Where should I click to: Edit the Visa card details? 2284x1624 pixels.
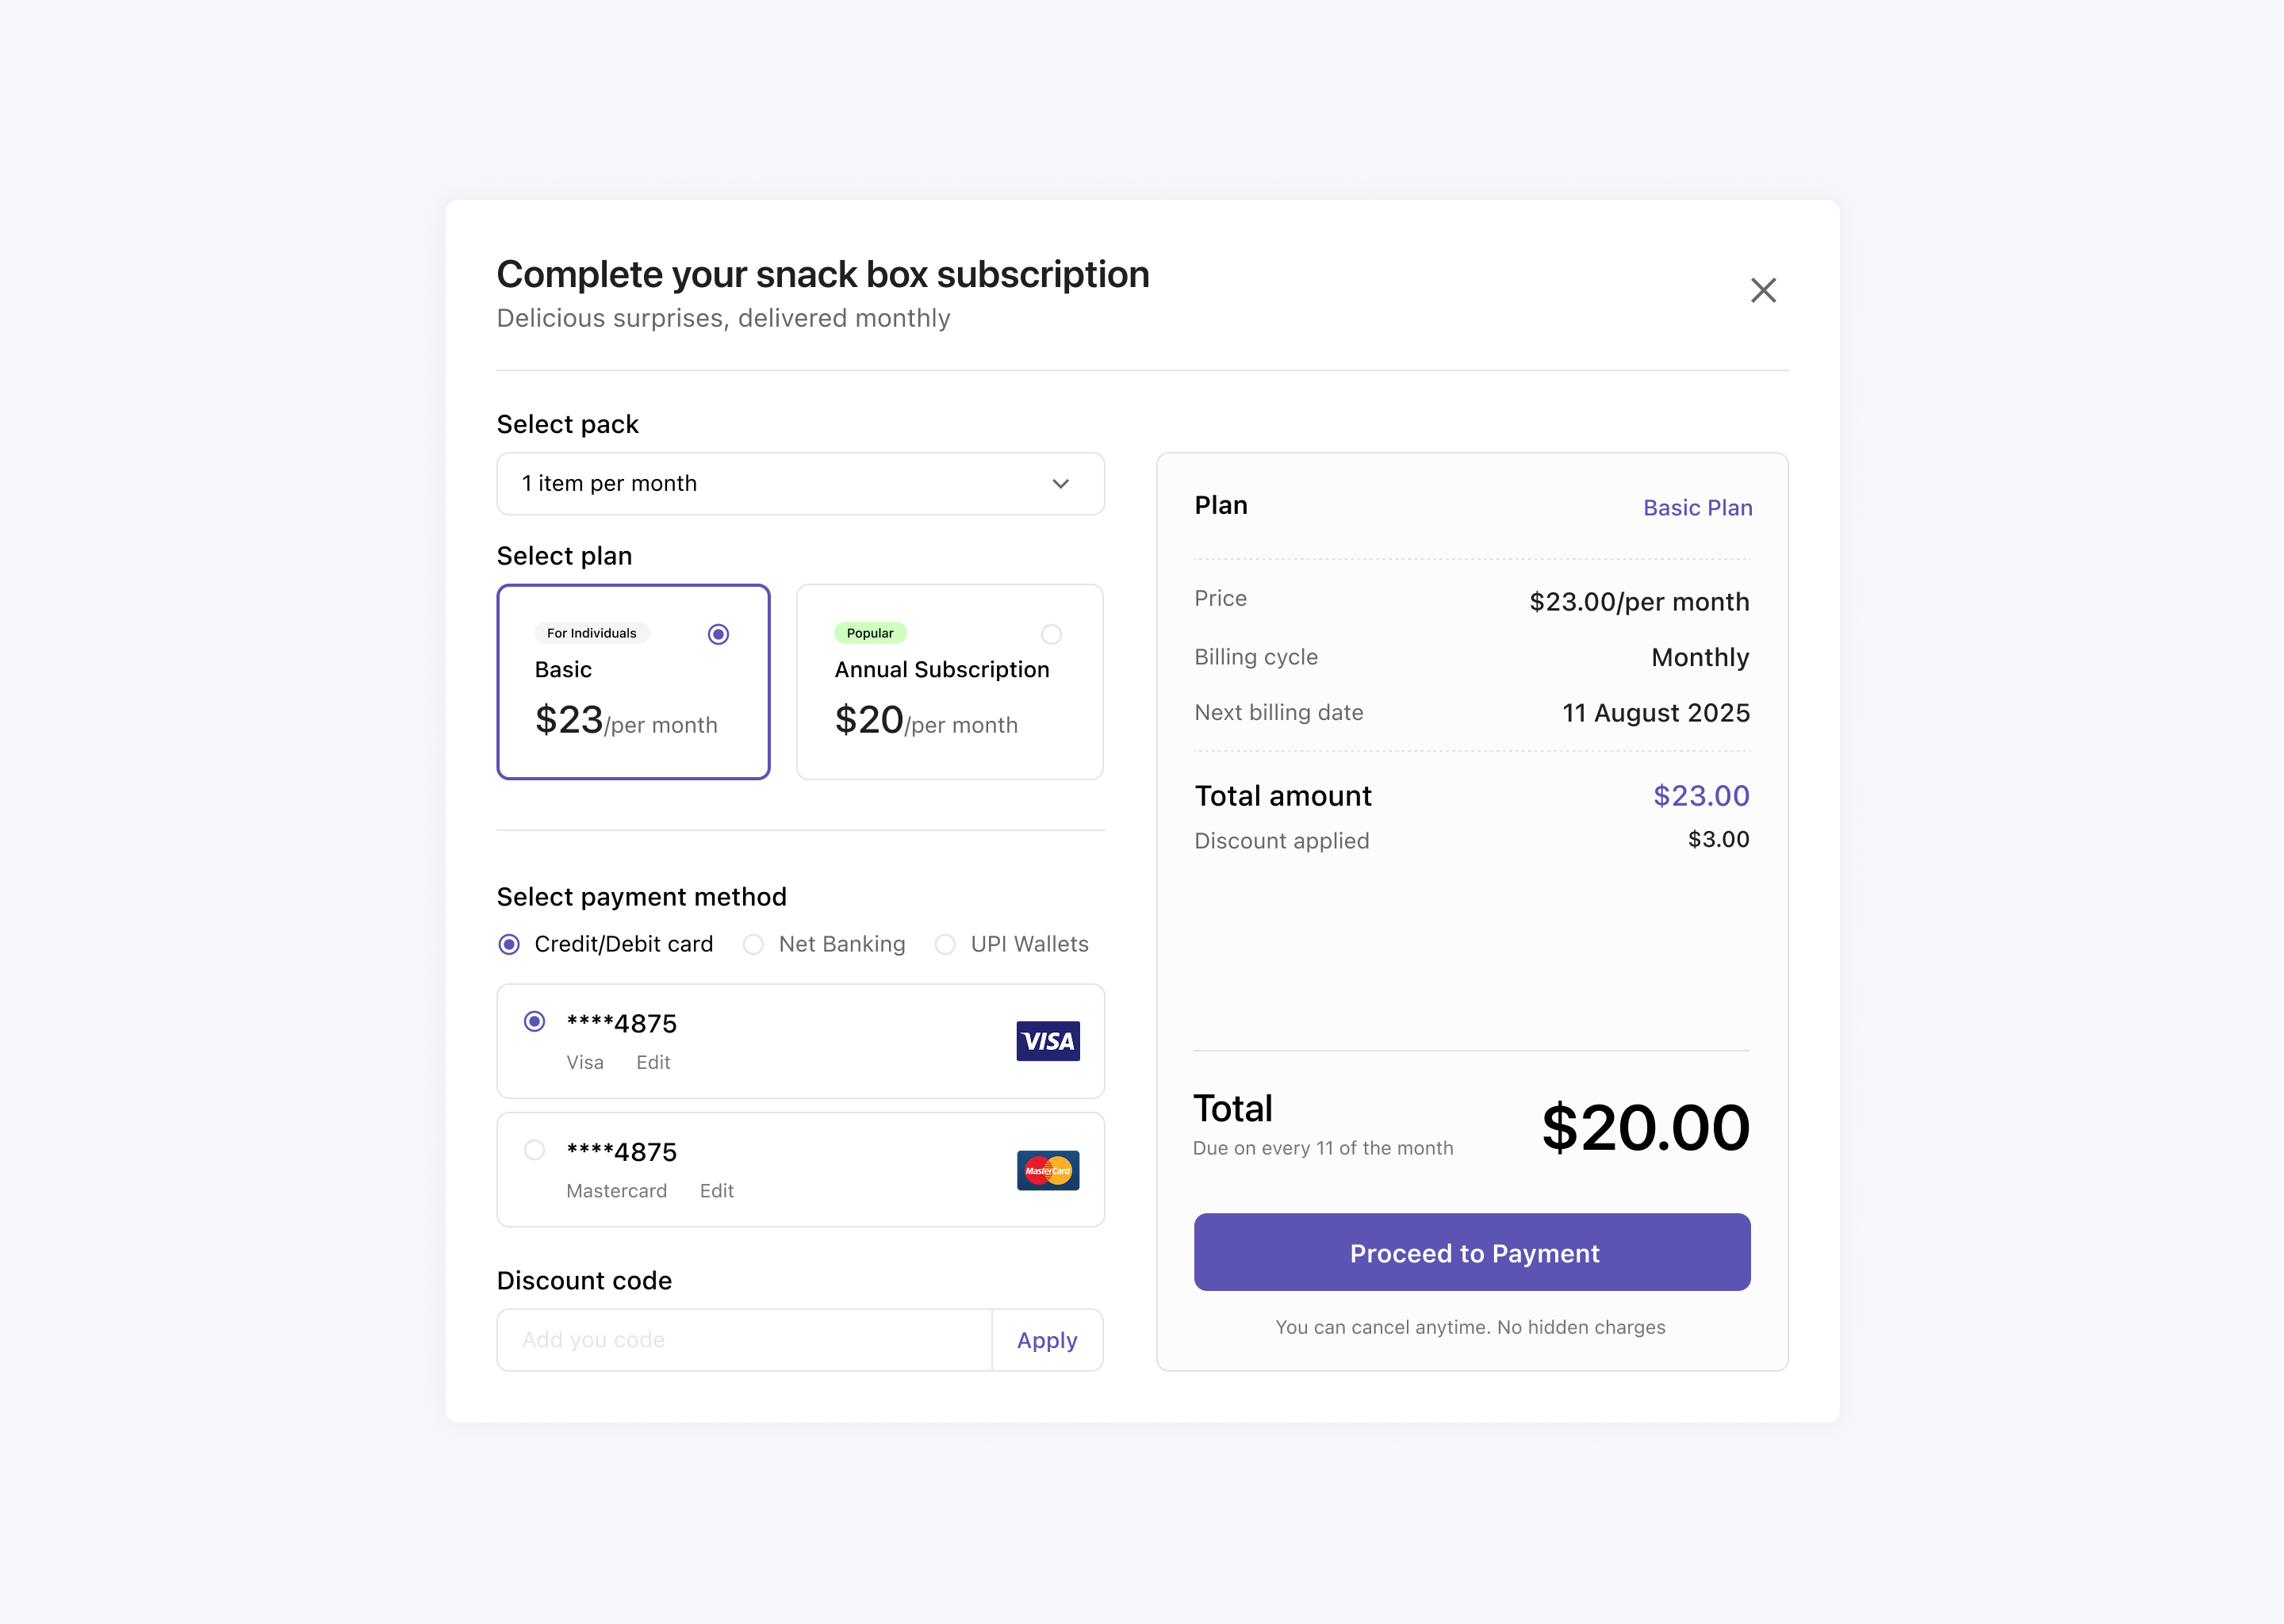coord(652,1062)
